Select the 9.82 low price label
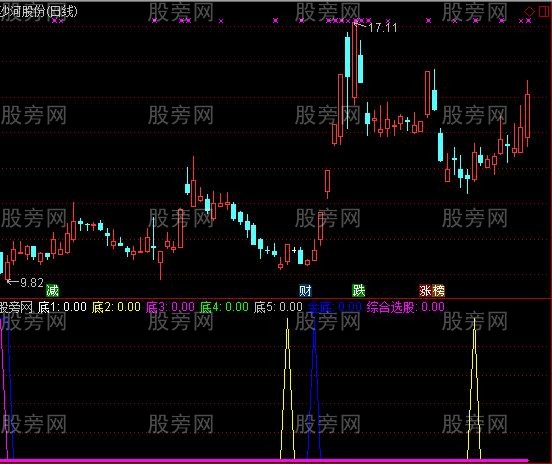 32,282
